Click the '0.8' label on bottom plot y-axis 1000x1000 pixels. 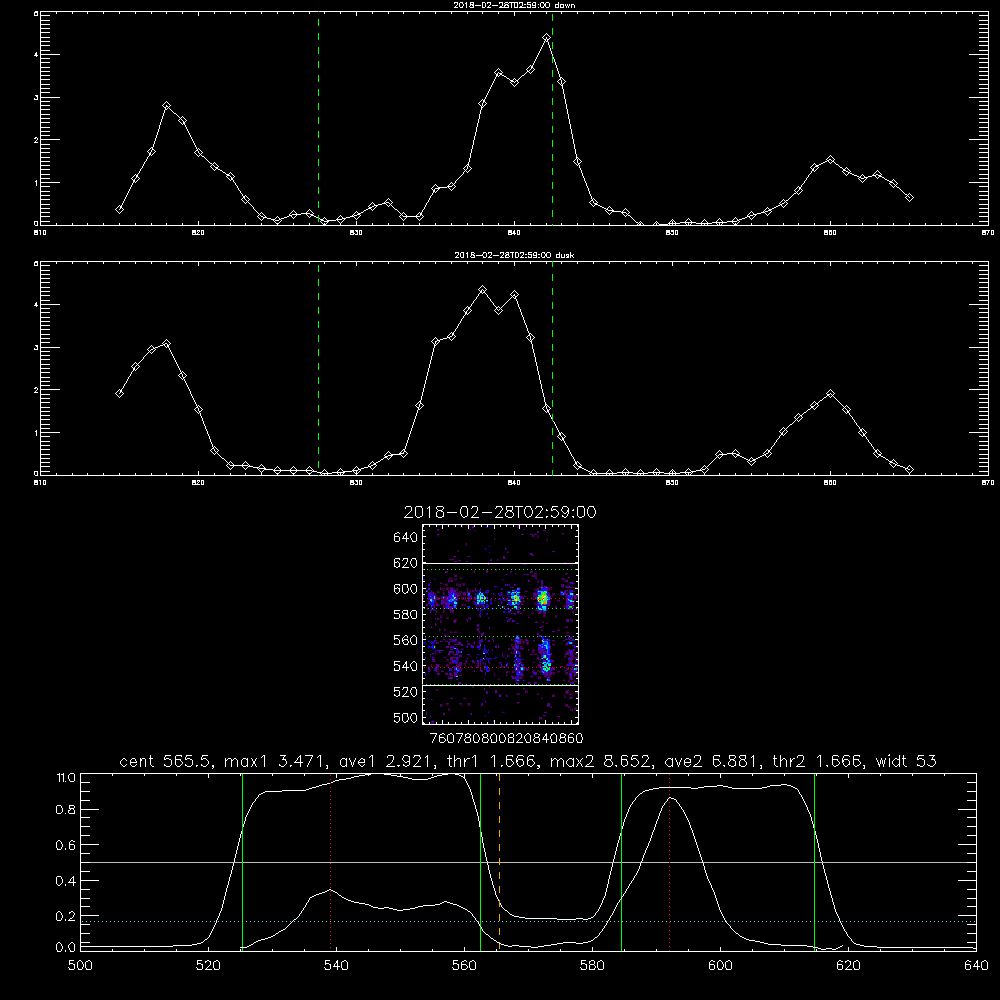tap(66, 810)
